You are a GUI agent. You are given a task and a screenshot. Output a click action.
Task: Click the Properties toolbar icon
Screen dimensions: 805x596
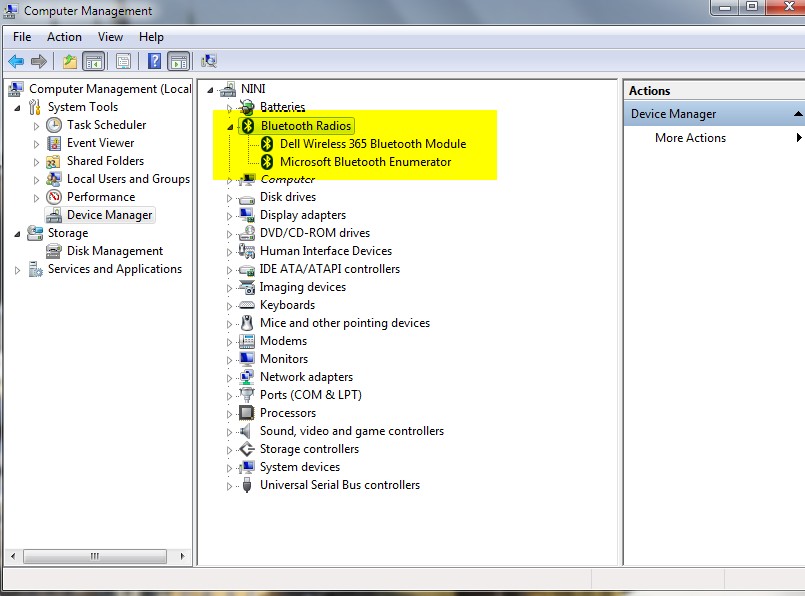point(123,62)
